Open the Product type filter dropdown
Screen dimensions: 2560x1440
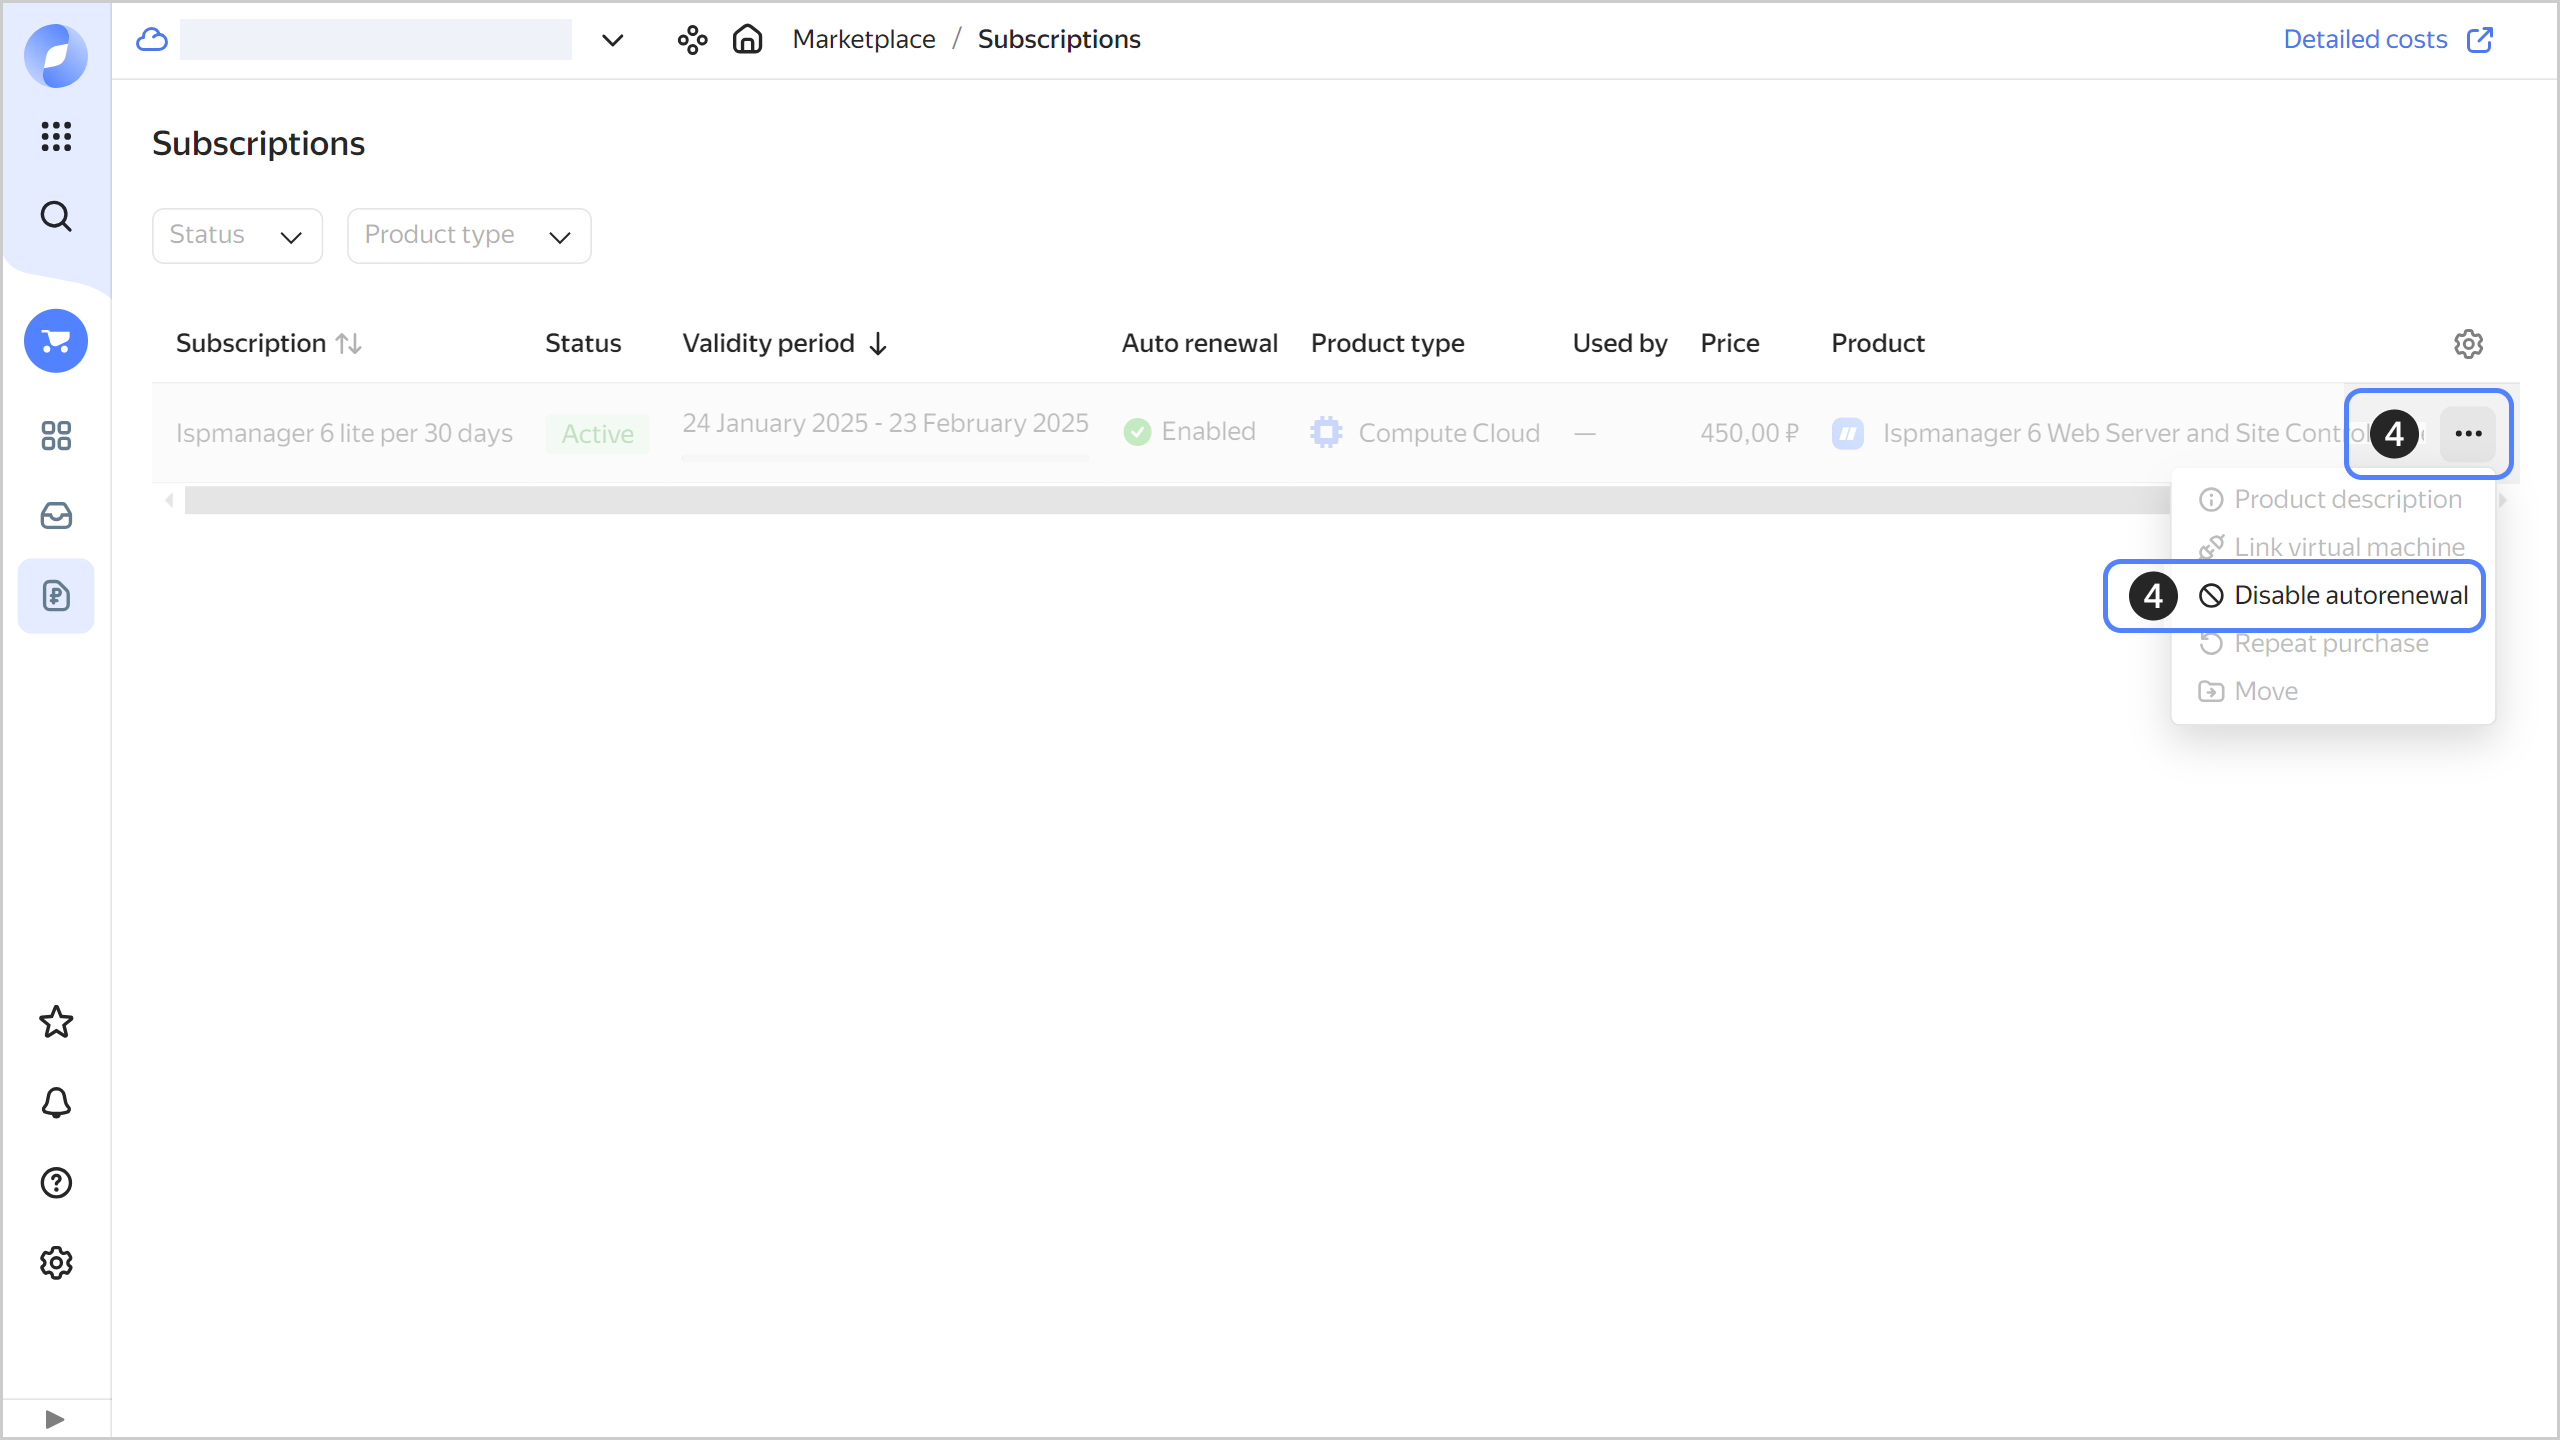tap(468, 236)
